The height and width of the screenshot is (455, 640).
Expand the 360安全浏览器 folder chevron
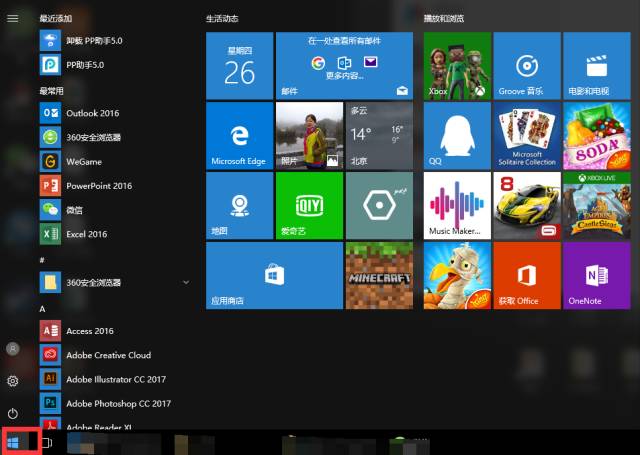[x=186, y=282]
